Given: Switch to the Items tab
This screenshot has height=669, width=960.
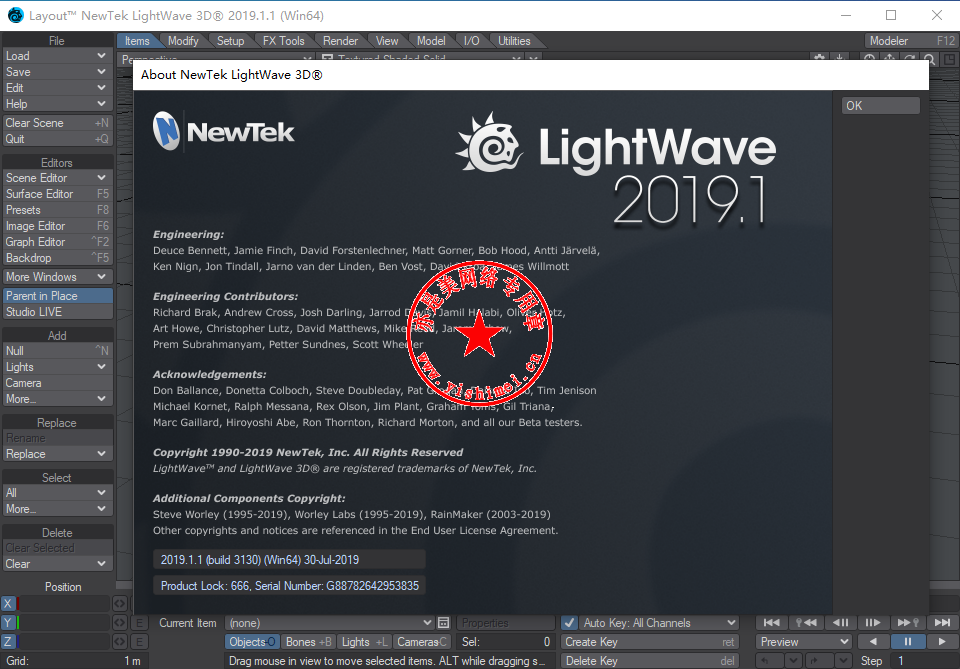Looking at the screenshot, I should click(x=137, y=40).
